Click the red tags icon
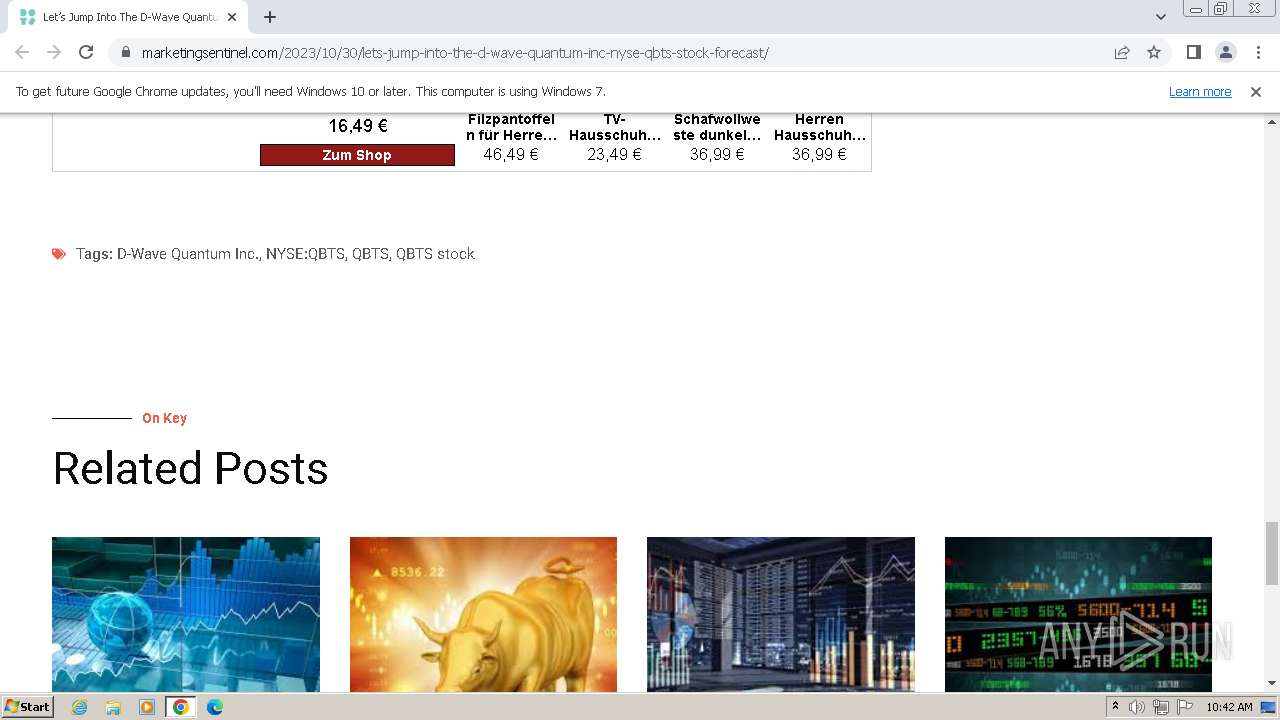 [x=59, y=254]
